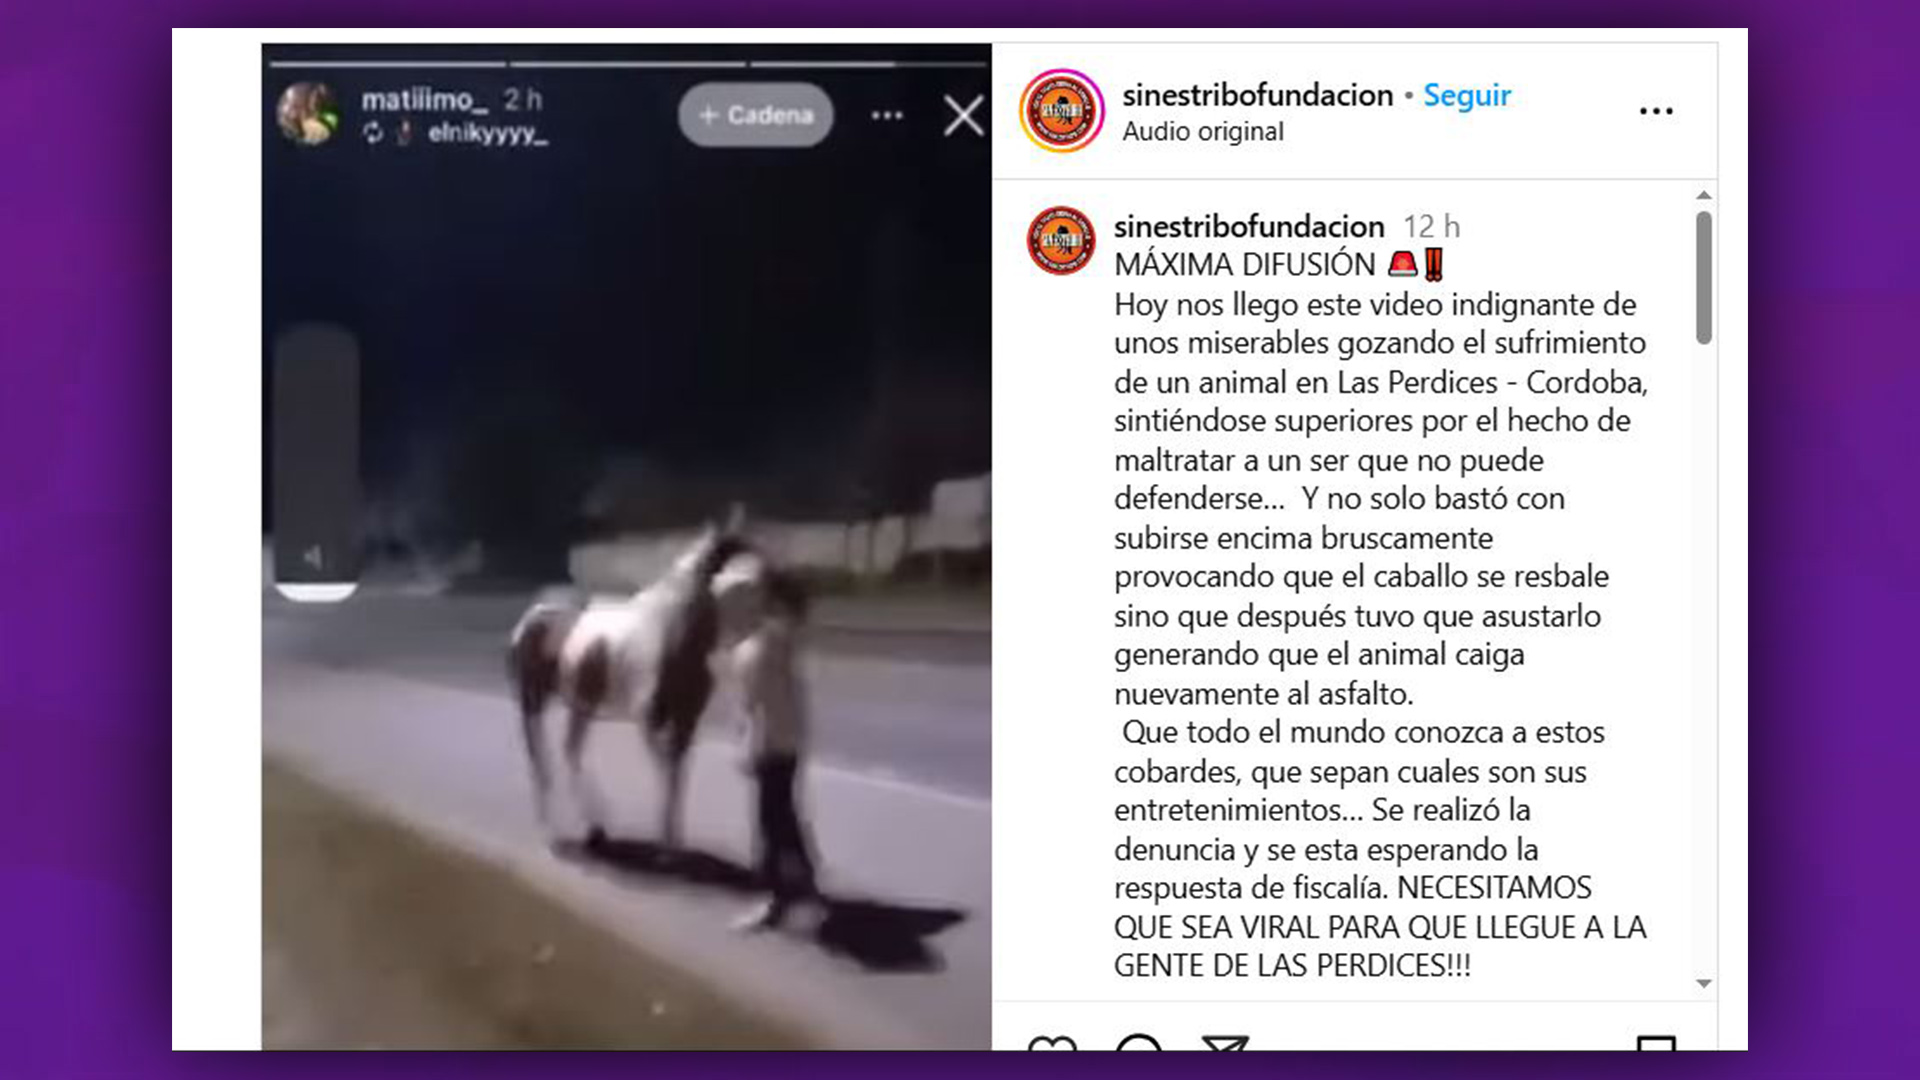This screenshot has height=1080, width=1920.
Task: Click the caption scrollbar thumb
Action: point(1704,277)
